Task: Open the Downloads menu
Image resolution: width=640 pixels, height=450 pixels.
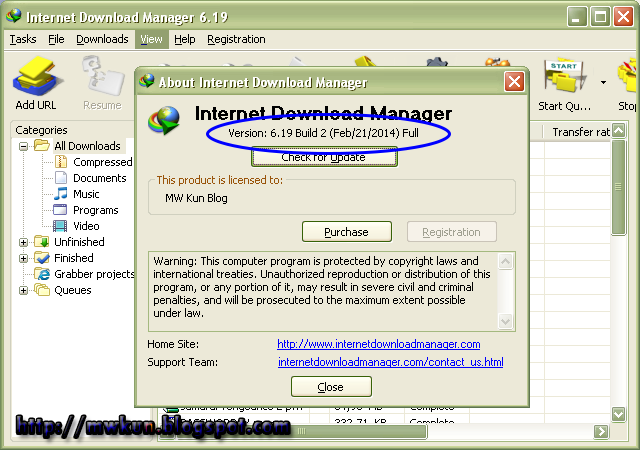Action: click(x=102, y=39)
